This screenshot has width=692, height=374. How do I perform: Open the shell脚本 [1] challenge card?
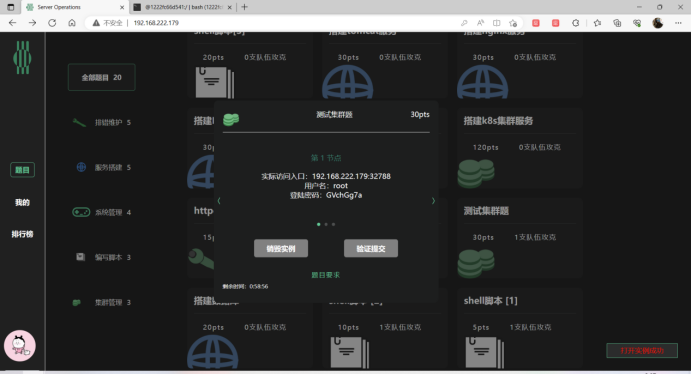click(520, 329)
